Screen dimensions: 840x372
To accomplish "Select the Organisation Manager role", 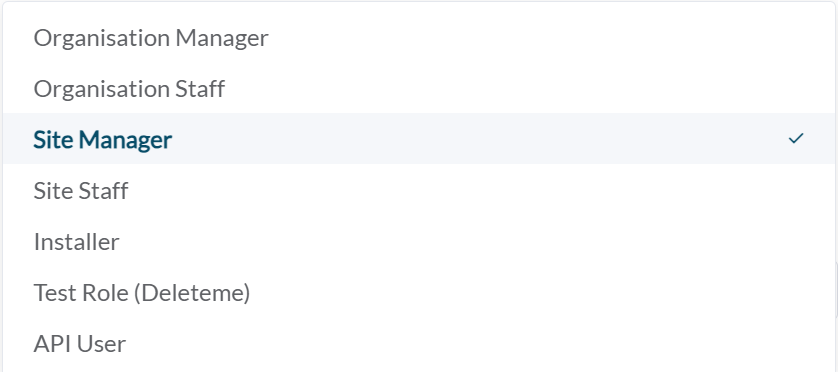I will click(x=419, y=38).
